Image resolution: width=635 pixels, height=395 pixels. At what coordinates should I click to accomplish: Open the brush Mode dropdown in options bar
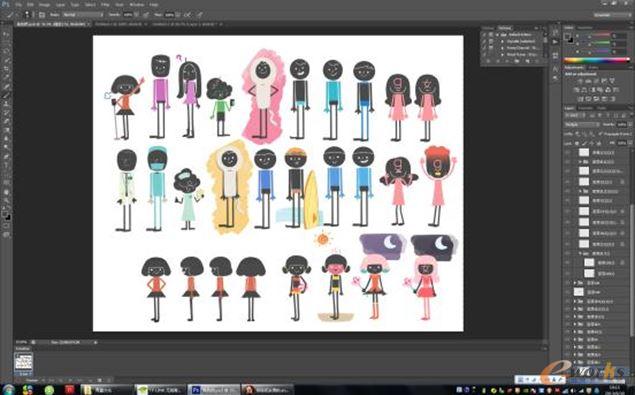(x=82, y=15)
